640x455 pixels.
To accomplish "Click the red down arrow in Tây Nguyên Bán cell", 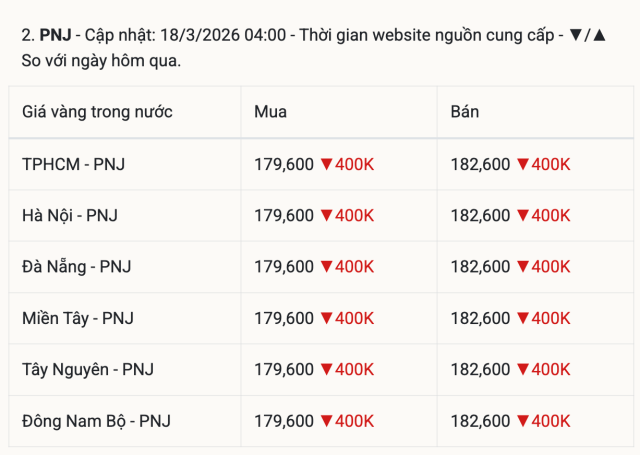I will click(x=522, y=369).
